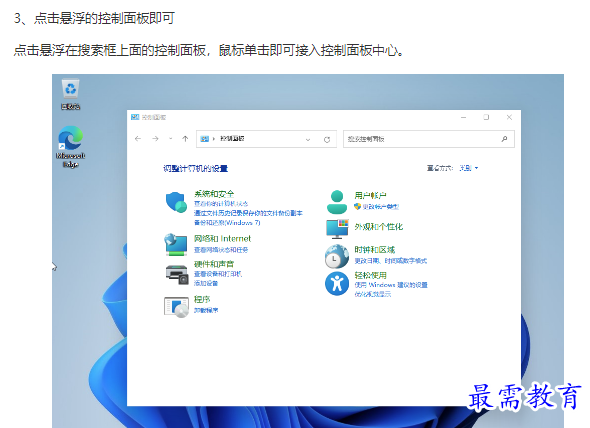
Task: Click the 更改帐户类型 link
Action: coord(380,206)
